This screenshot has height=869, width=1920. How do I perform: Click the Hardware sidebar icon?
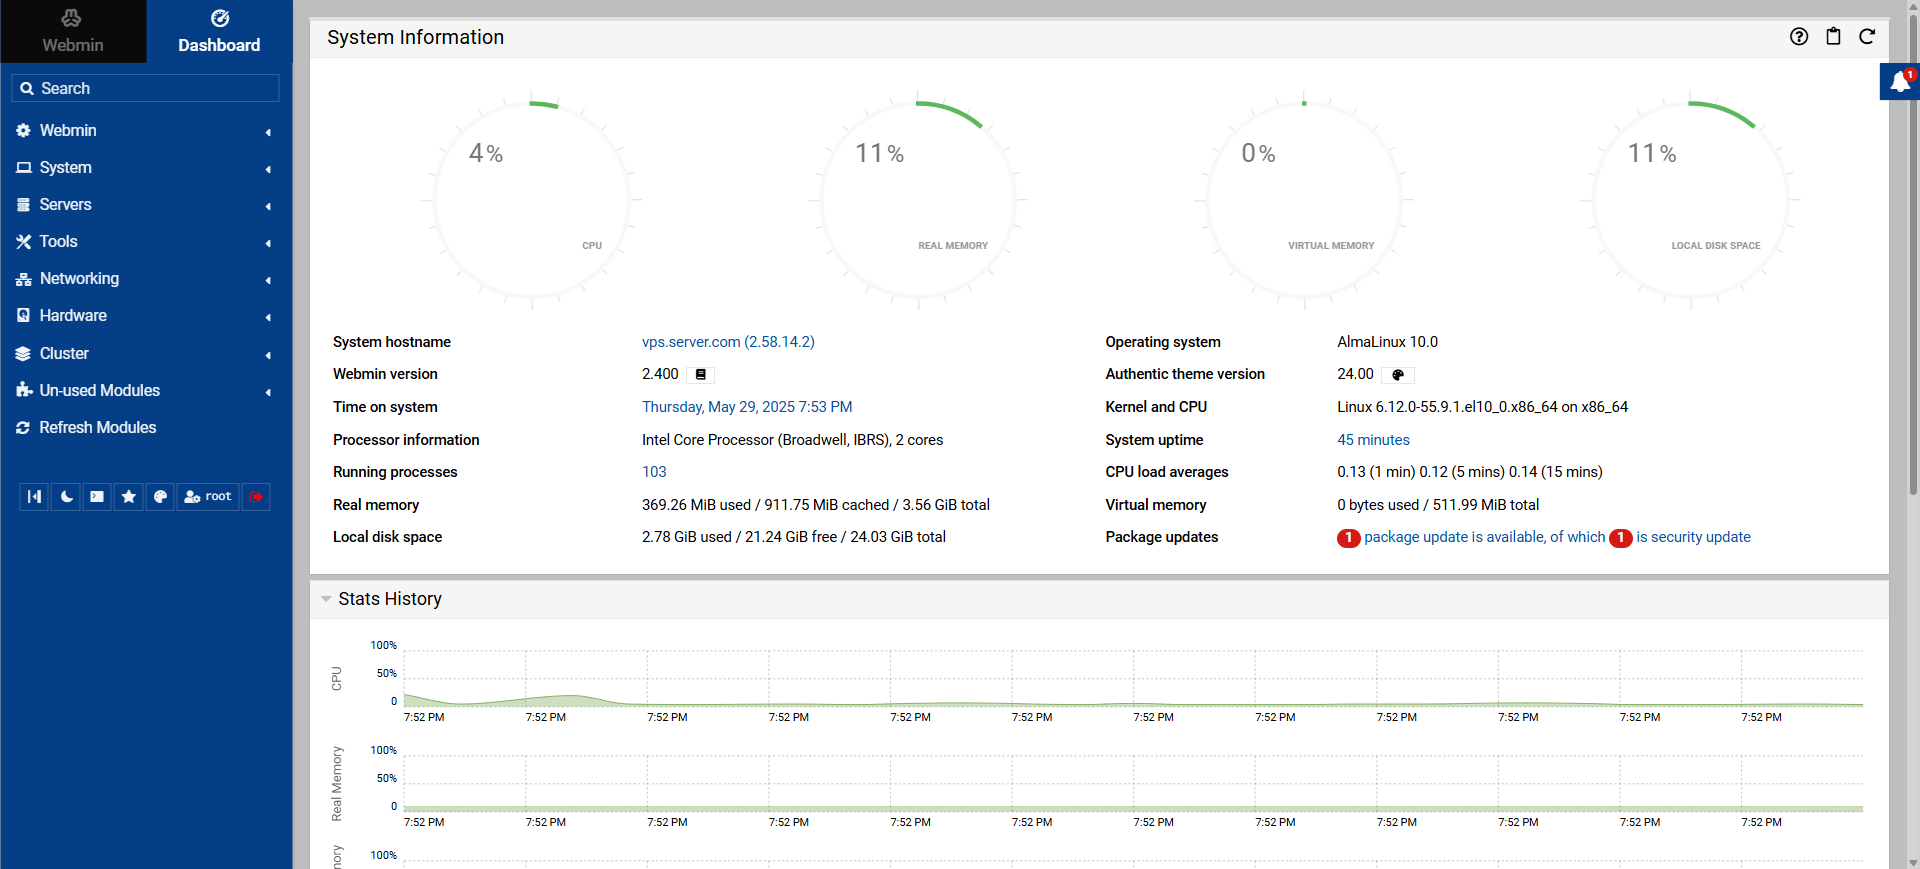[23, 316]
